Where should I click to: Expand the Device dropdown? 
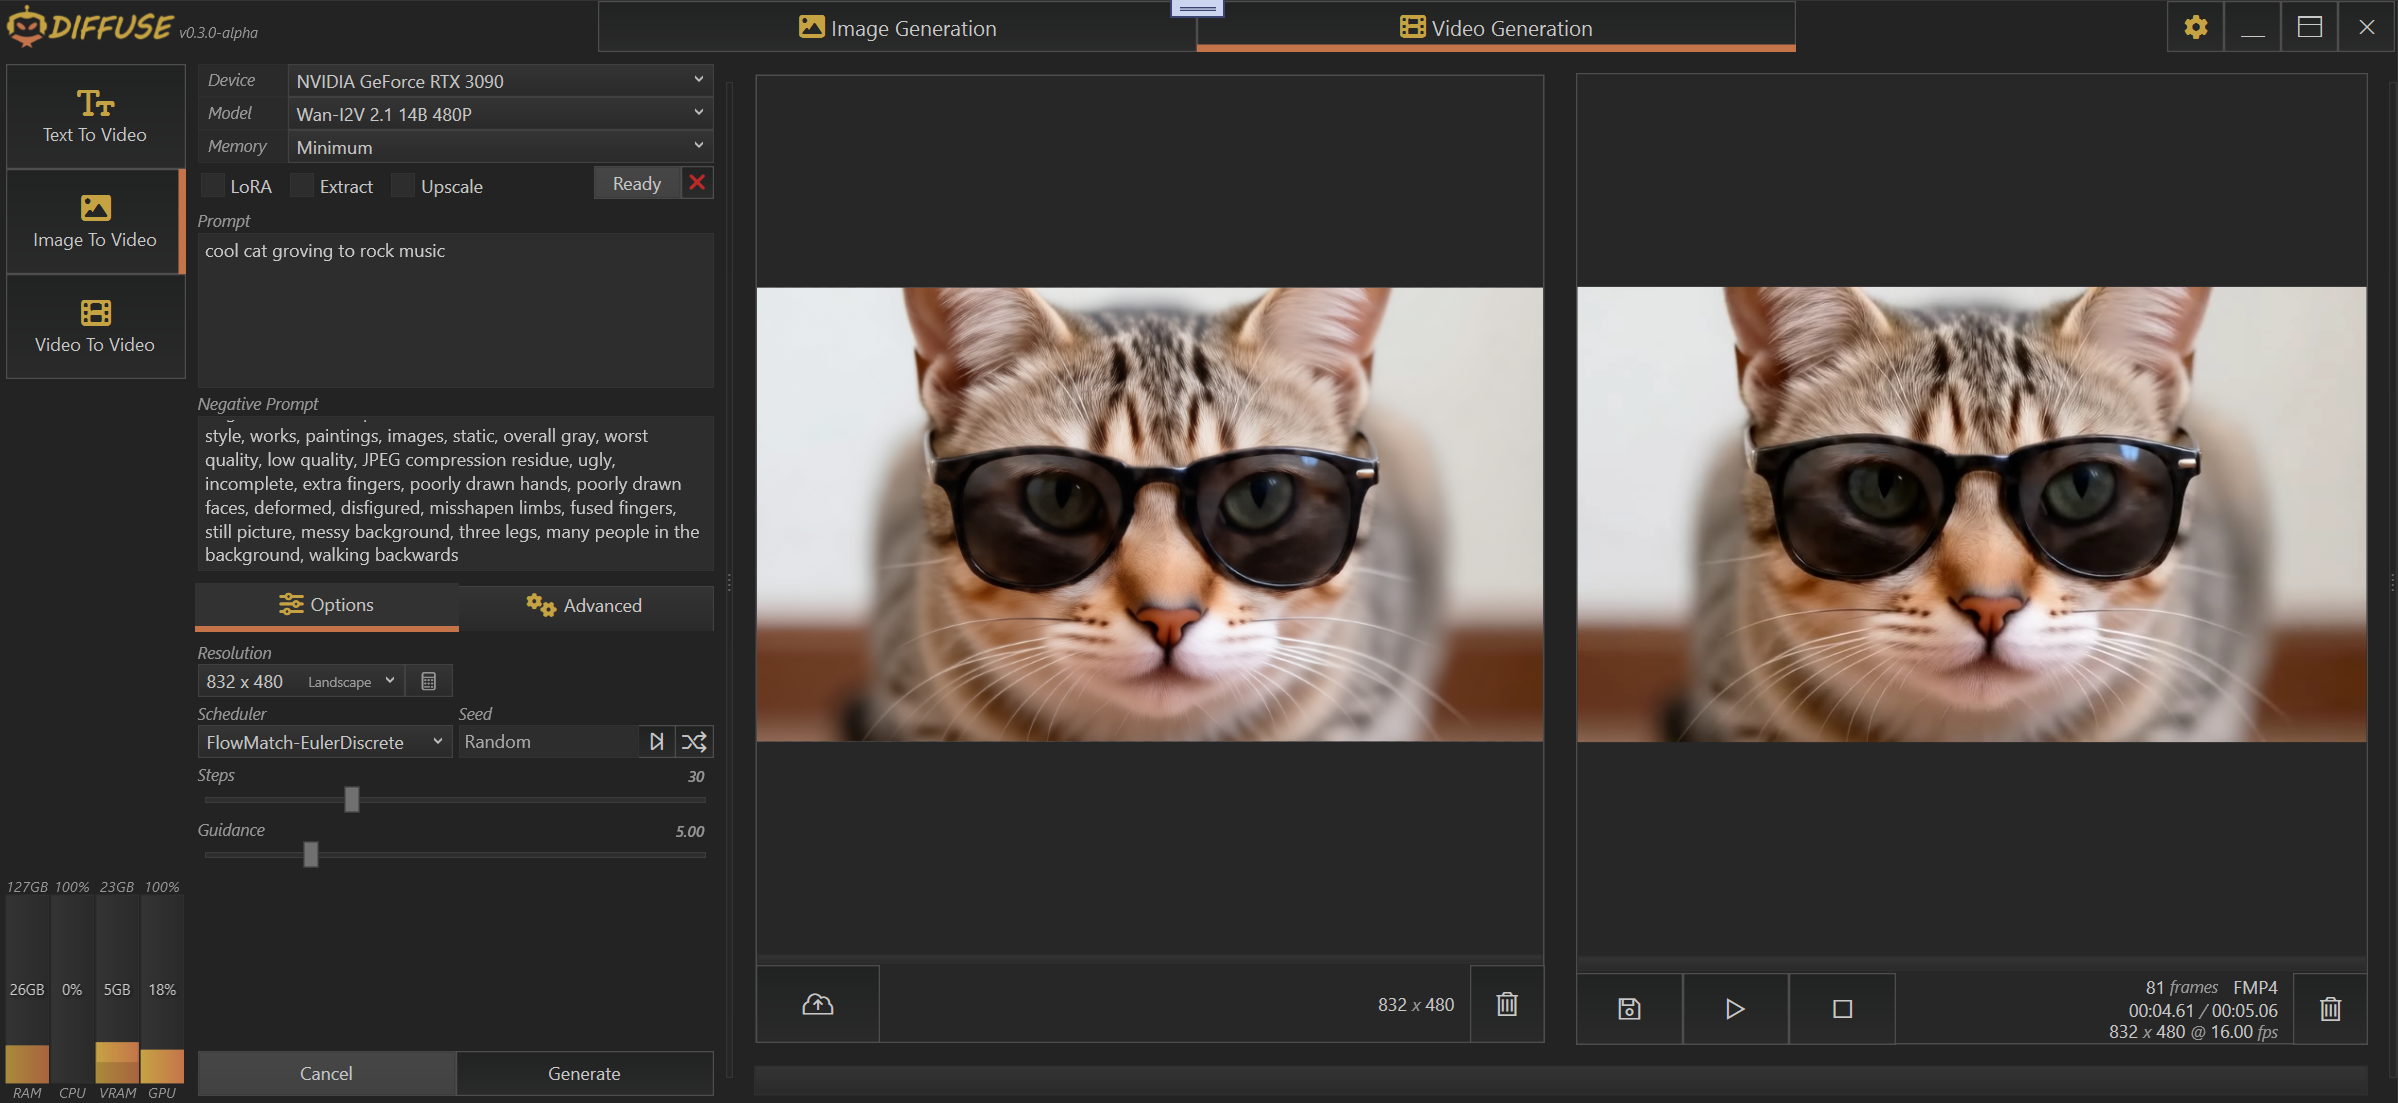500,81
